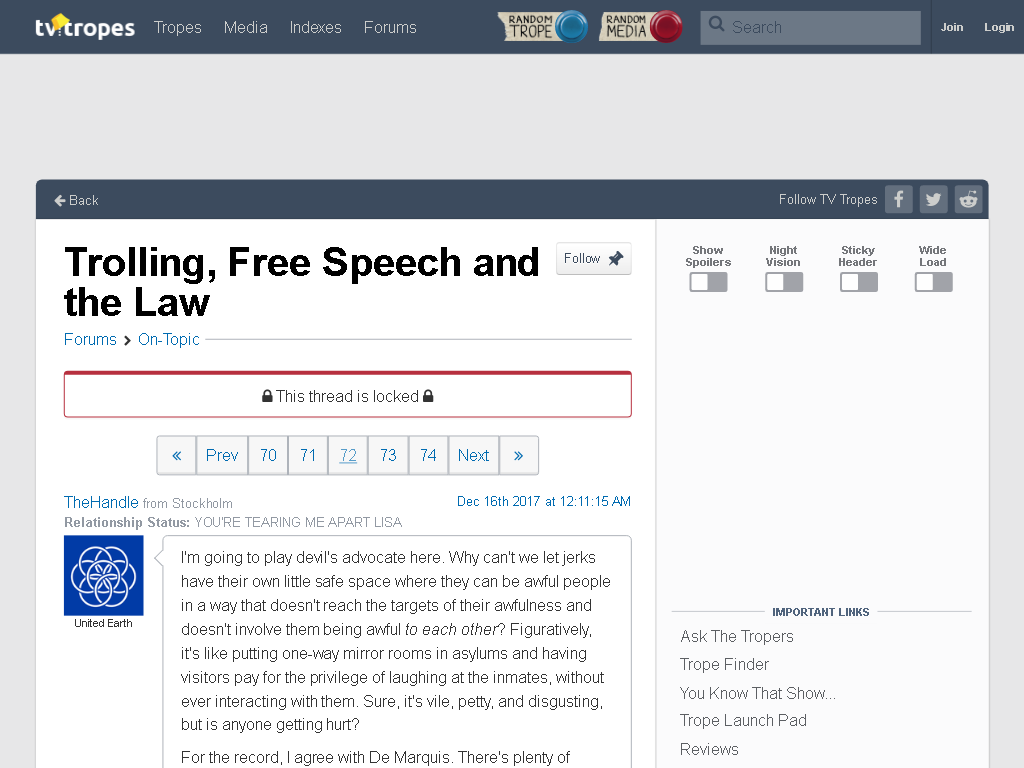Open the TV Tropes logo homepage

[x=85, y=27]
